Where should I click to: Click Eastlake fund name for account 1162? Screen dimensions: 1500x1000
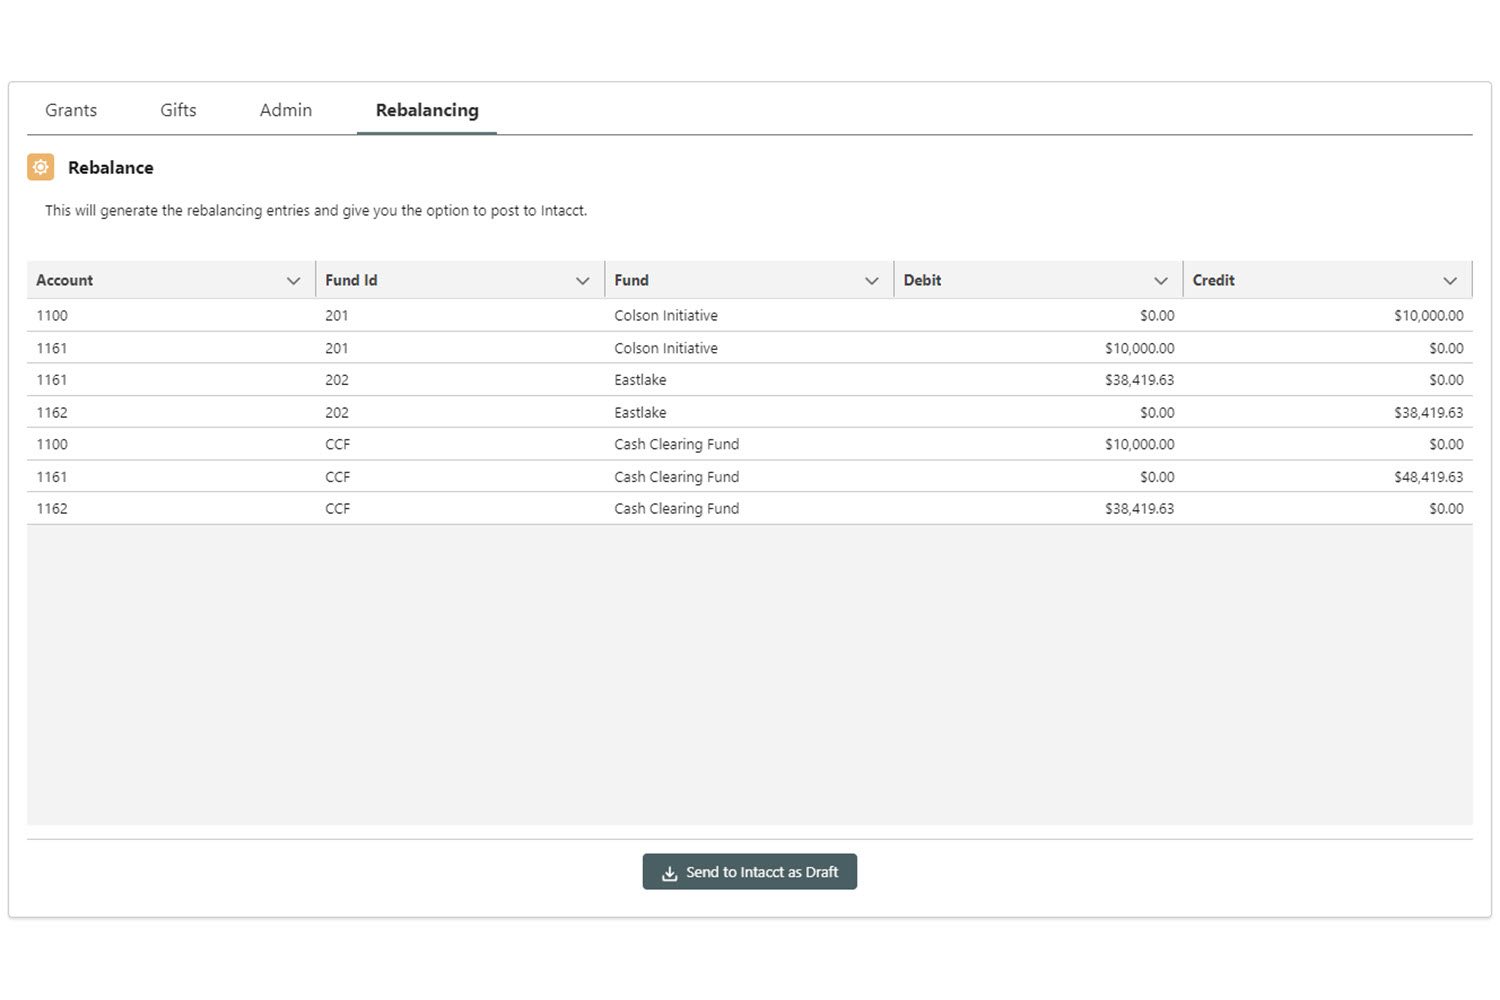[x=640, y=412]
